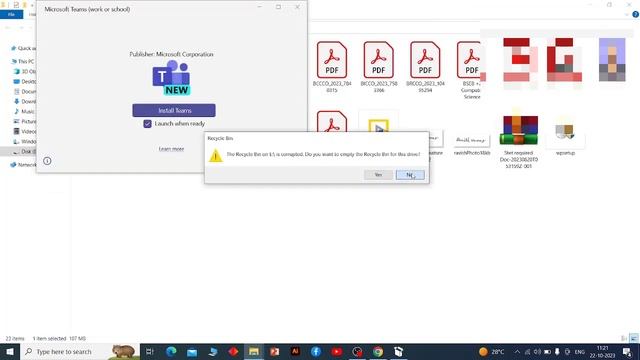Select Network in the navigation pane
The height and width of the screenshot is (360, 640).
pos(24,165)
